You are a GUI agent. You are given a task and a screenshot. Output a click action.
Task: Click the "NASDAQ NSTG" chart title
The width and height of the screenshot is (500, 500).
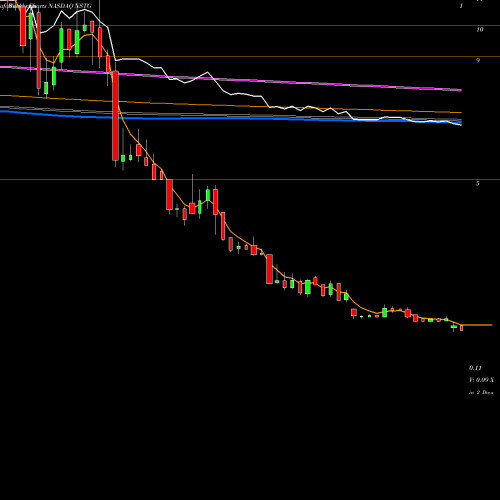[70, 6]
